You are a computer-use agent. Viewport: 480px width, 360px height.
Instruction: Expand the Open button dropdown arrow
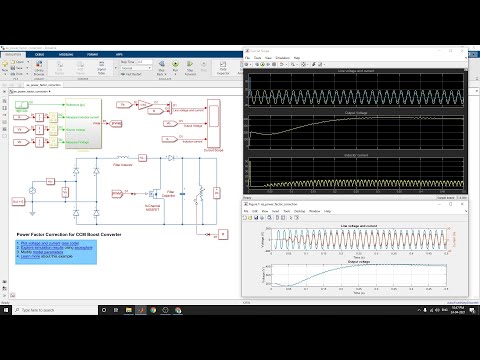tap(28, 62)
